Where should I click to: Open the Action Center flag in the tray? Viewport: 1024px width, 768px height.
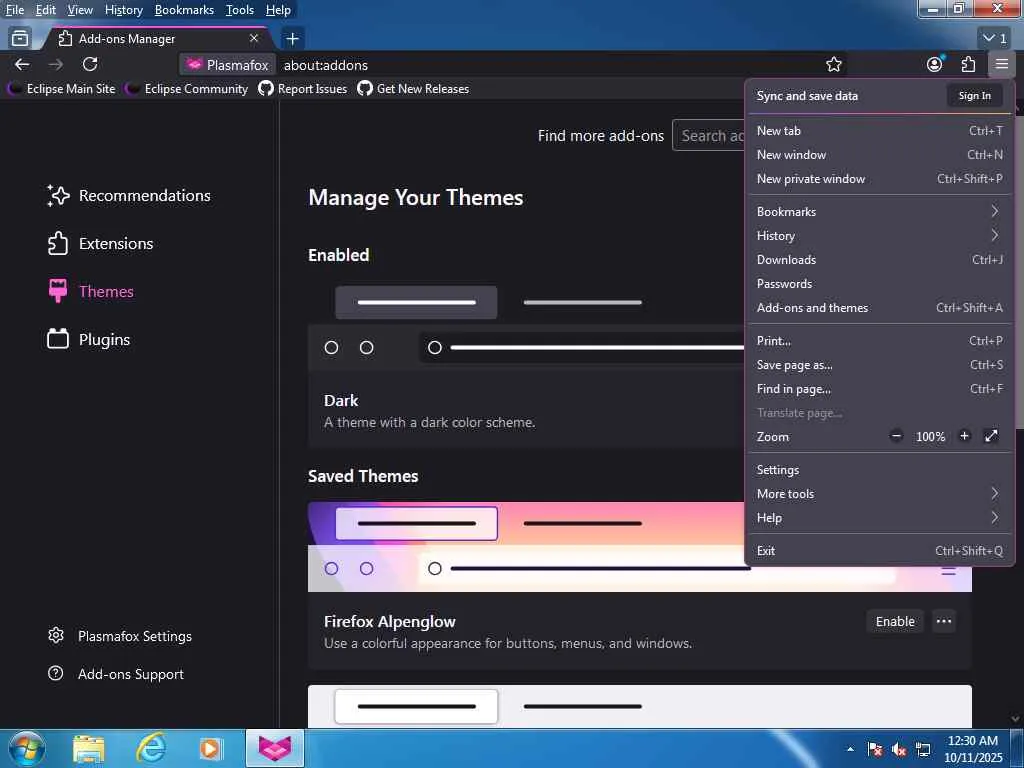875,750
